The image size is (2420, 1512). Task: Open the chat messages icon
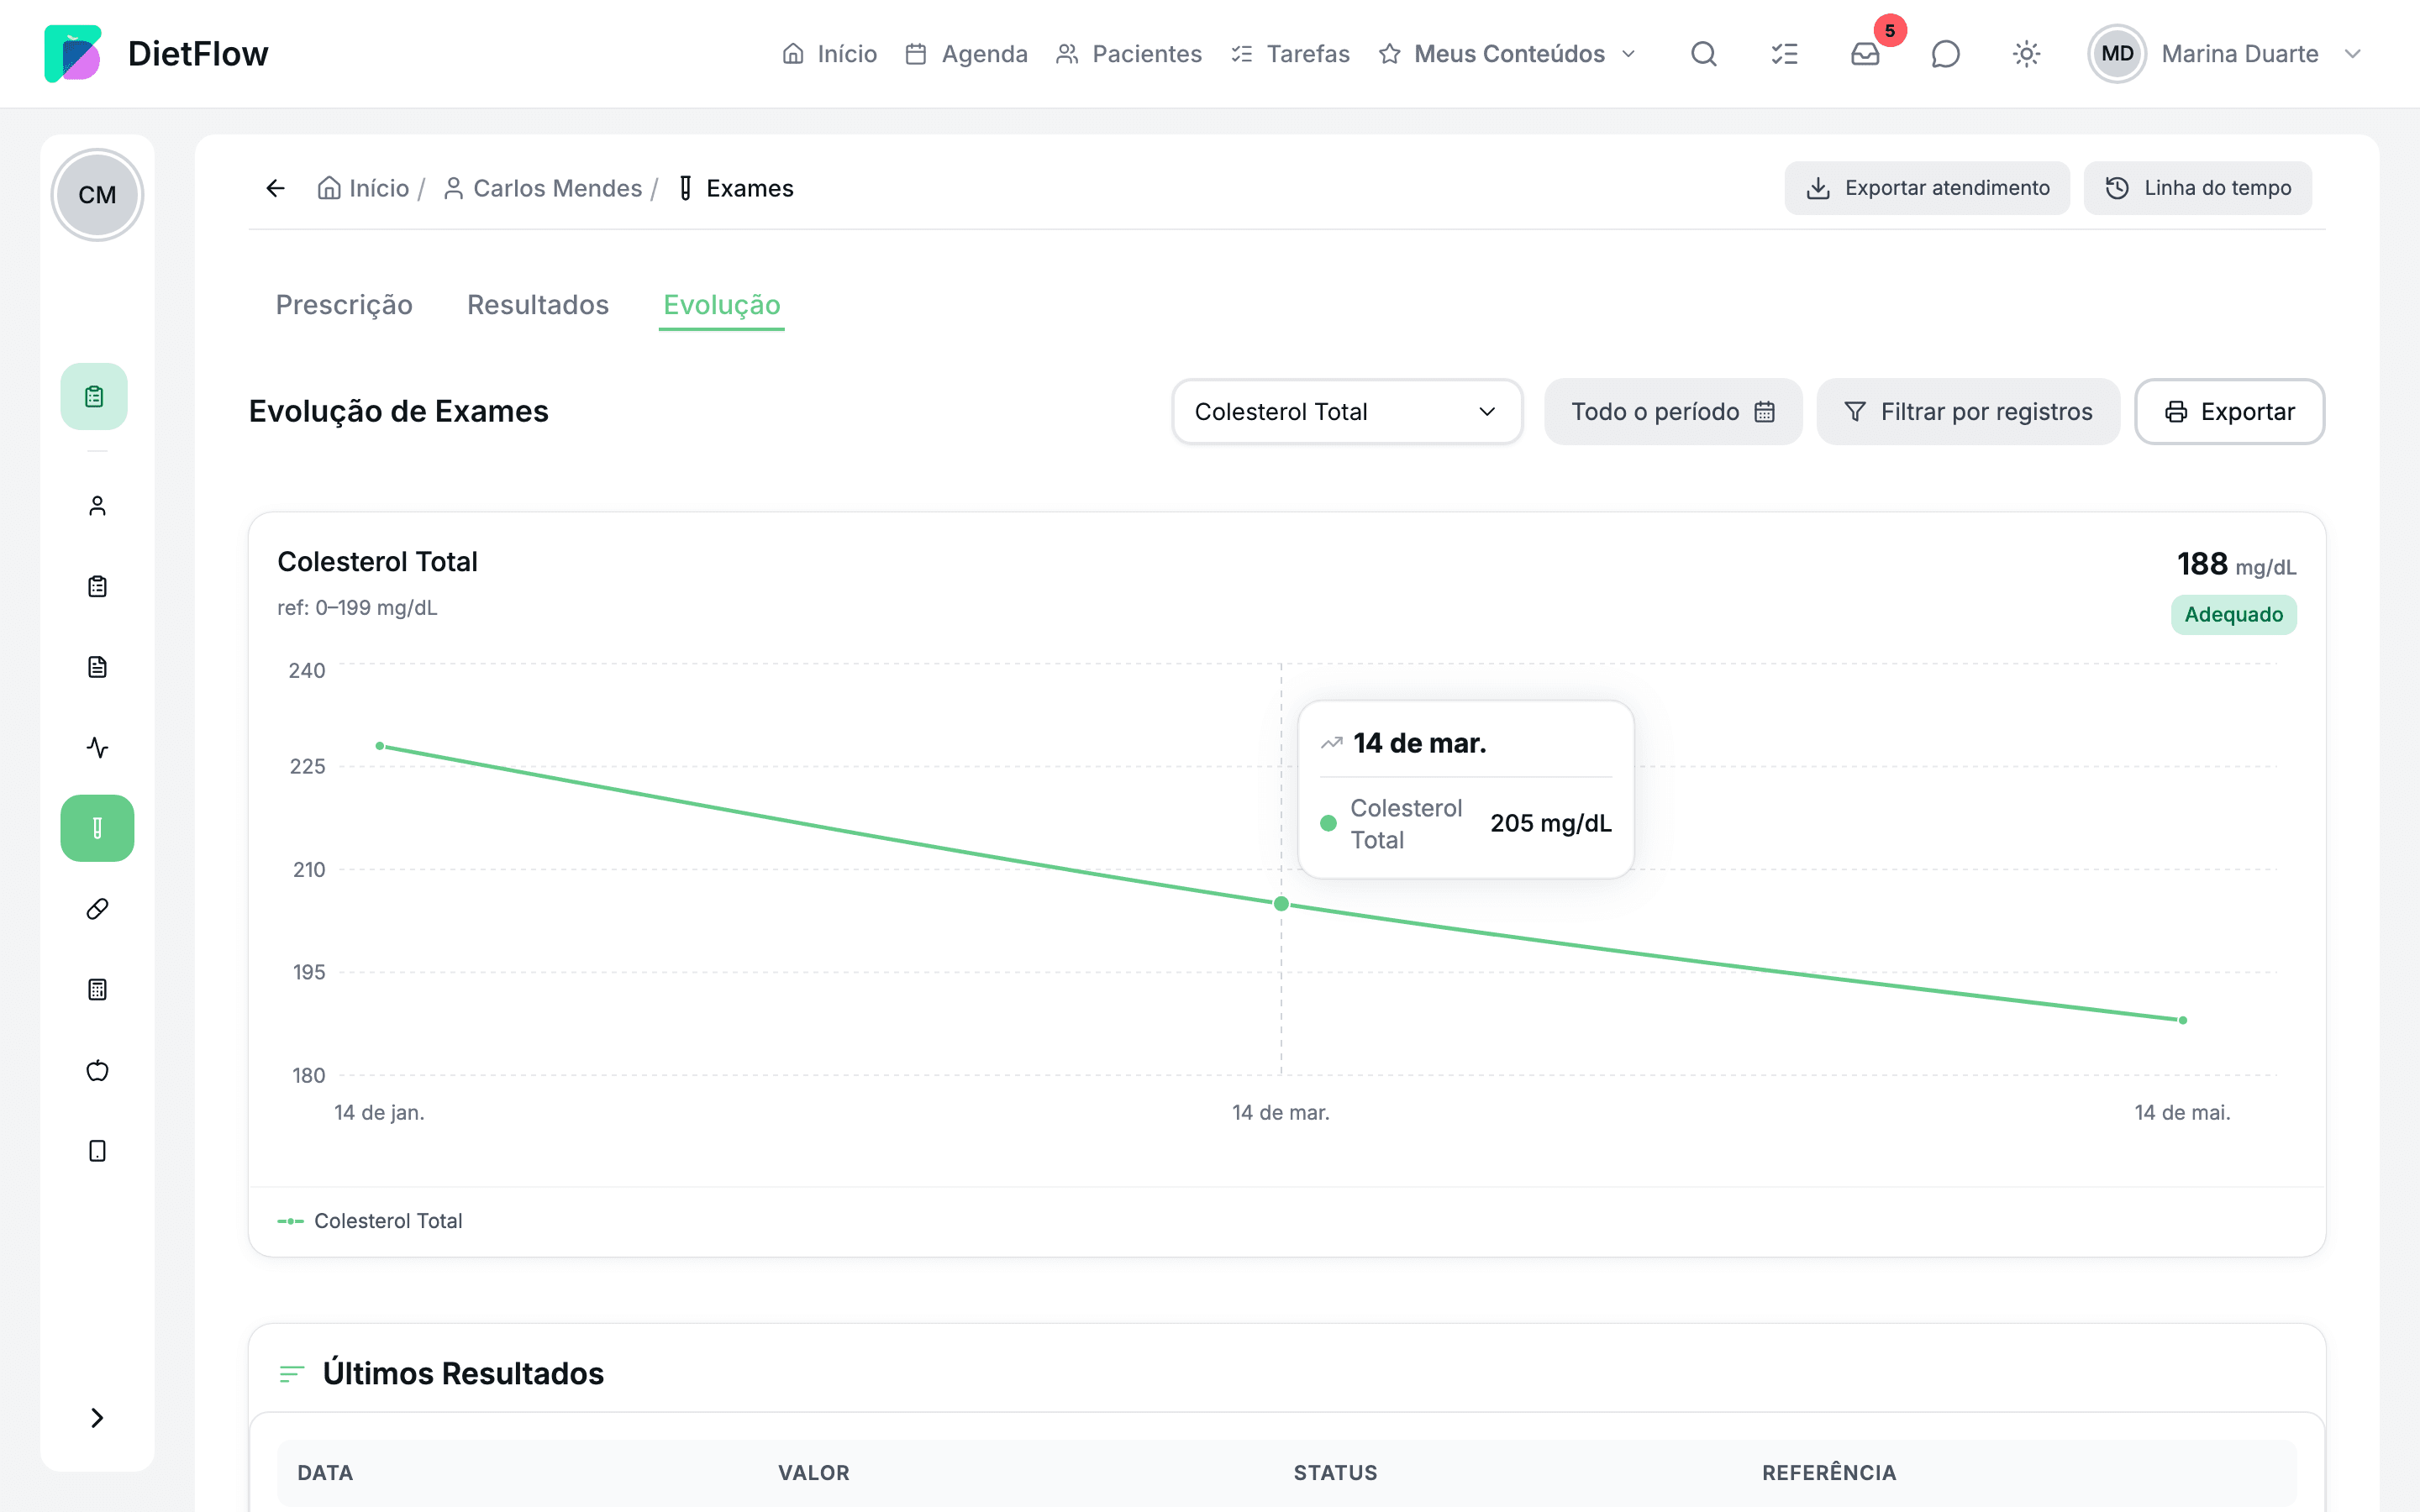(x=1946, y=54)
